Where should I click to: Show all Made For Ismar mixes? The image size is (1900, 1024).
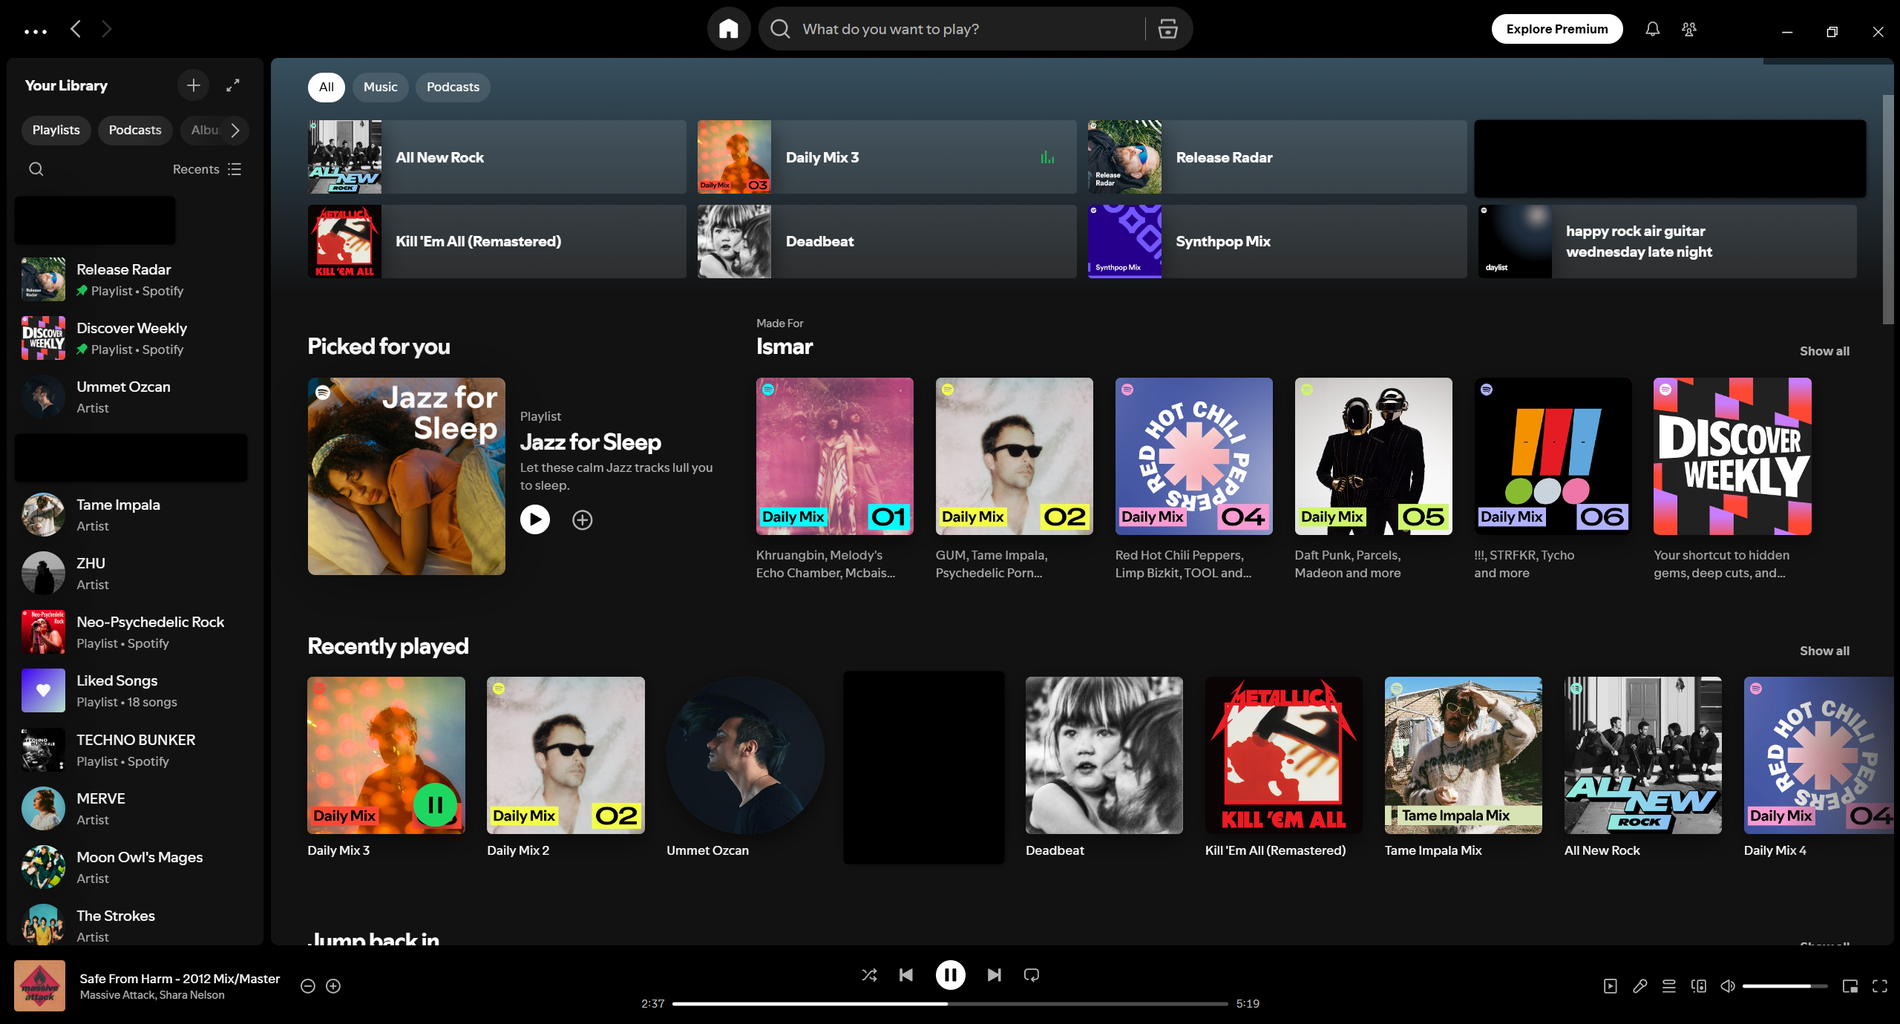click(1823, 351)
